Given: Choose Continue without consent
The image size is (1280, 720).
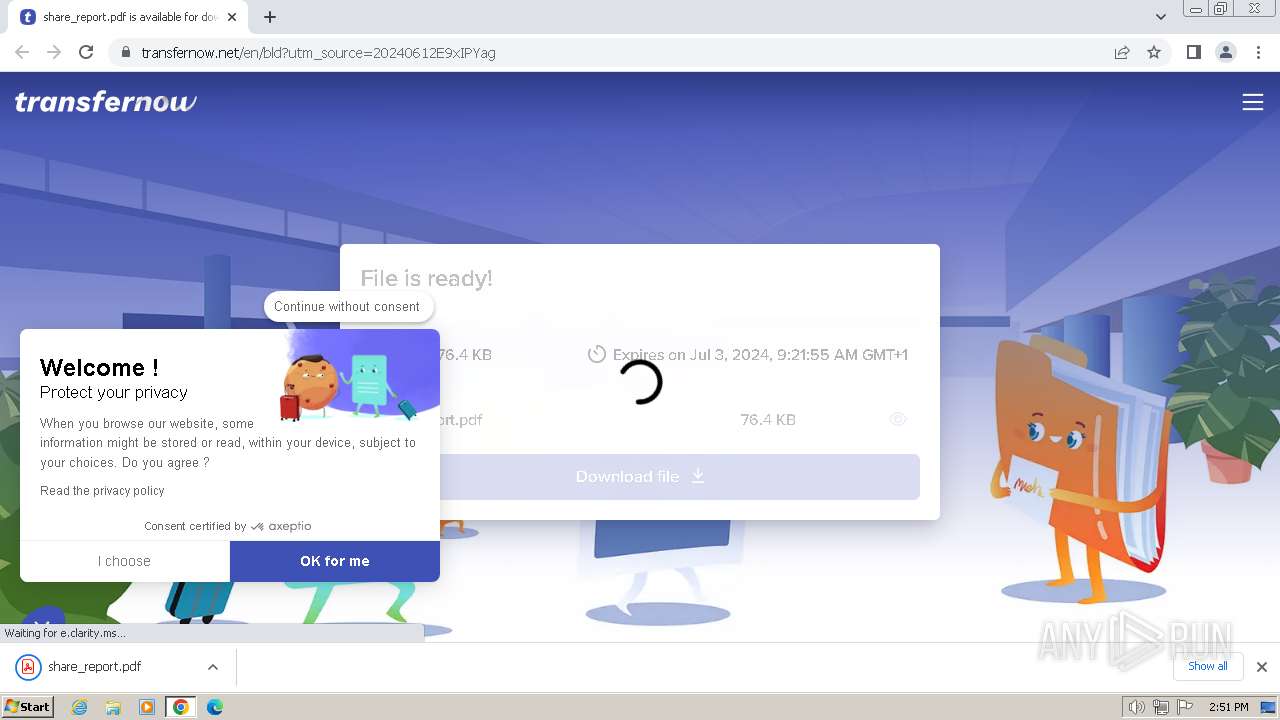Looking at the screenshot, I should pyautogui.click(x=347, y=306).
